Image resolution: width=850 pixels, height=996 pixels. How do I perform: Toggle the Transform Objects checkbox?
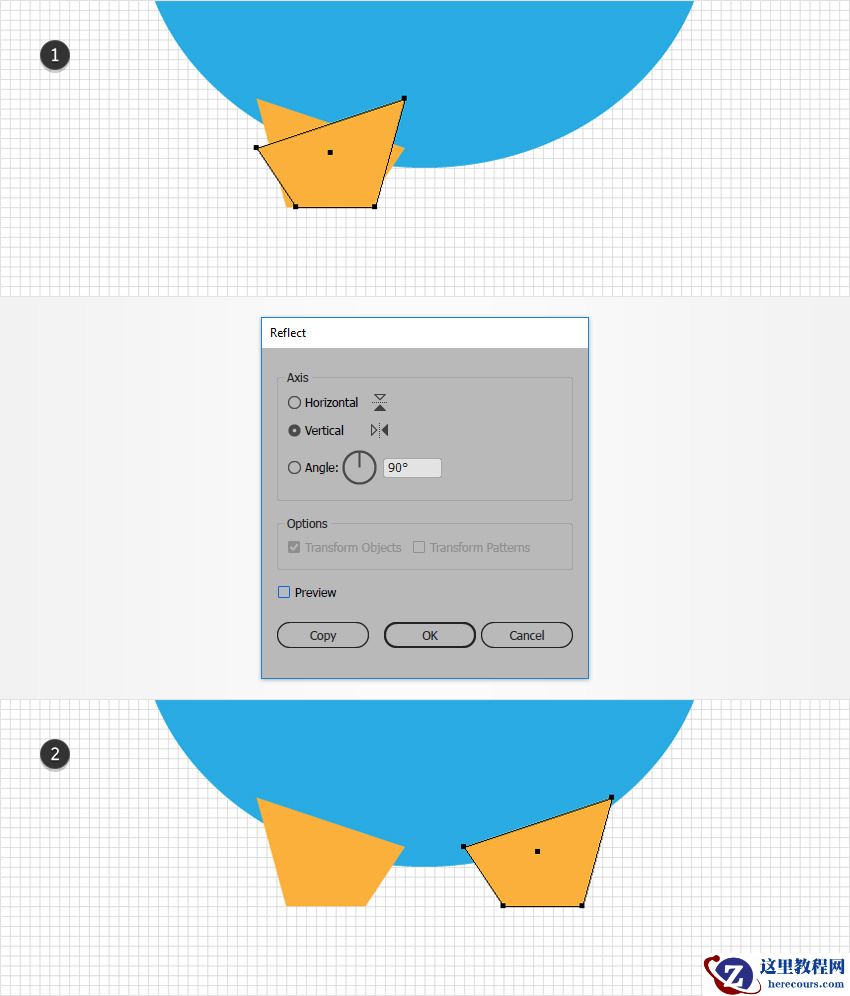click(x=293, y=547)
